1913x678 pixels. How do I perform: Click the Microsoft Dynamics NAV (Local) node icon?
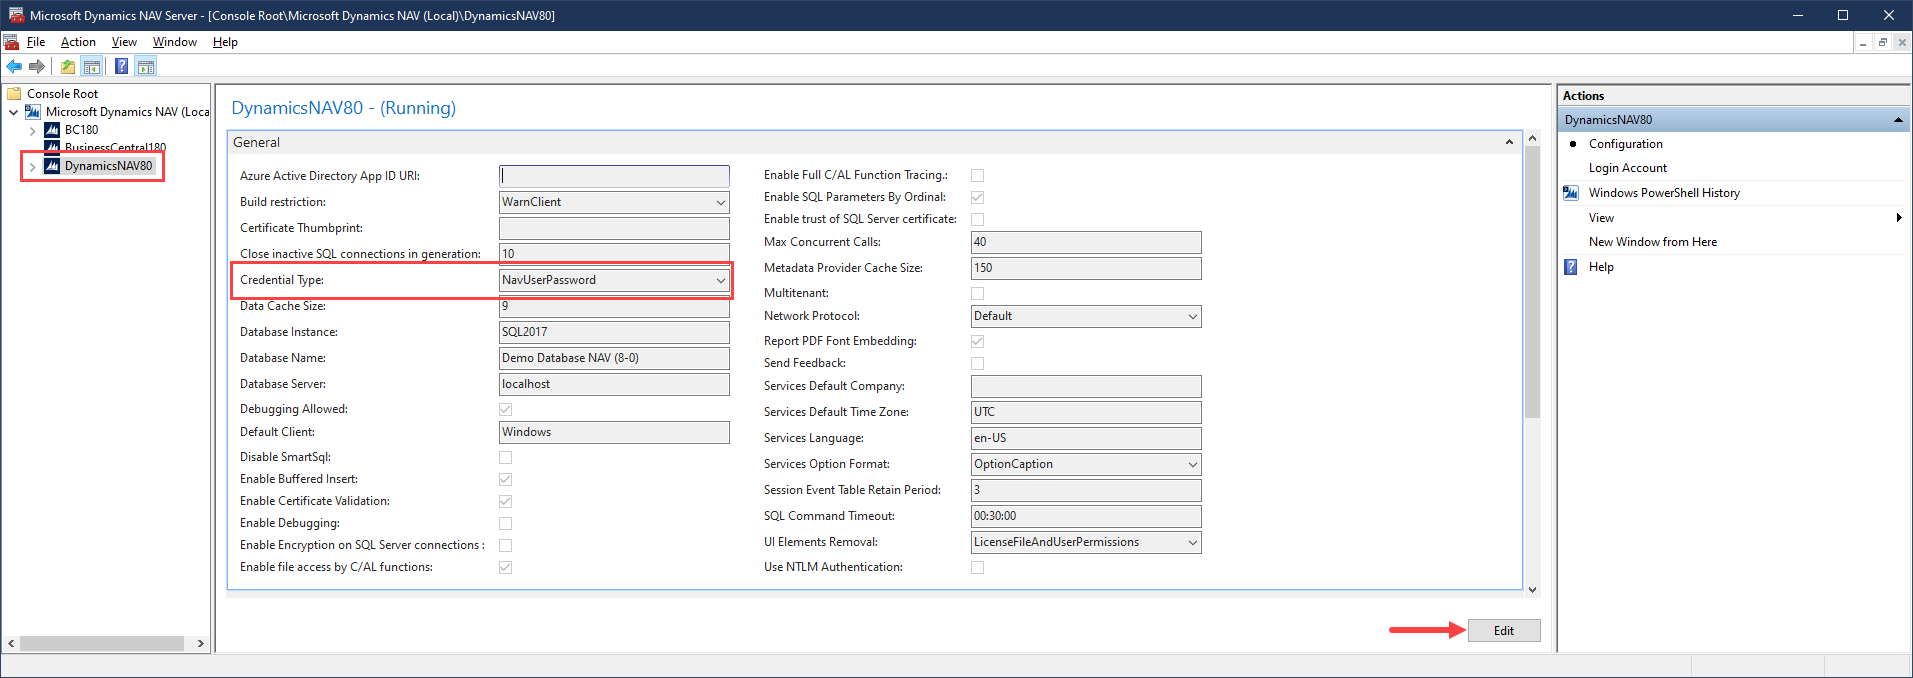tap(33, 112)
